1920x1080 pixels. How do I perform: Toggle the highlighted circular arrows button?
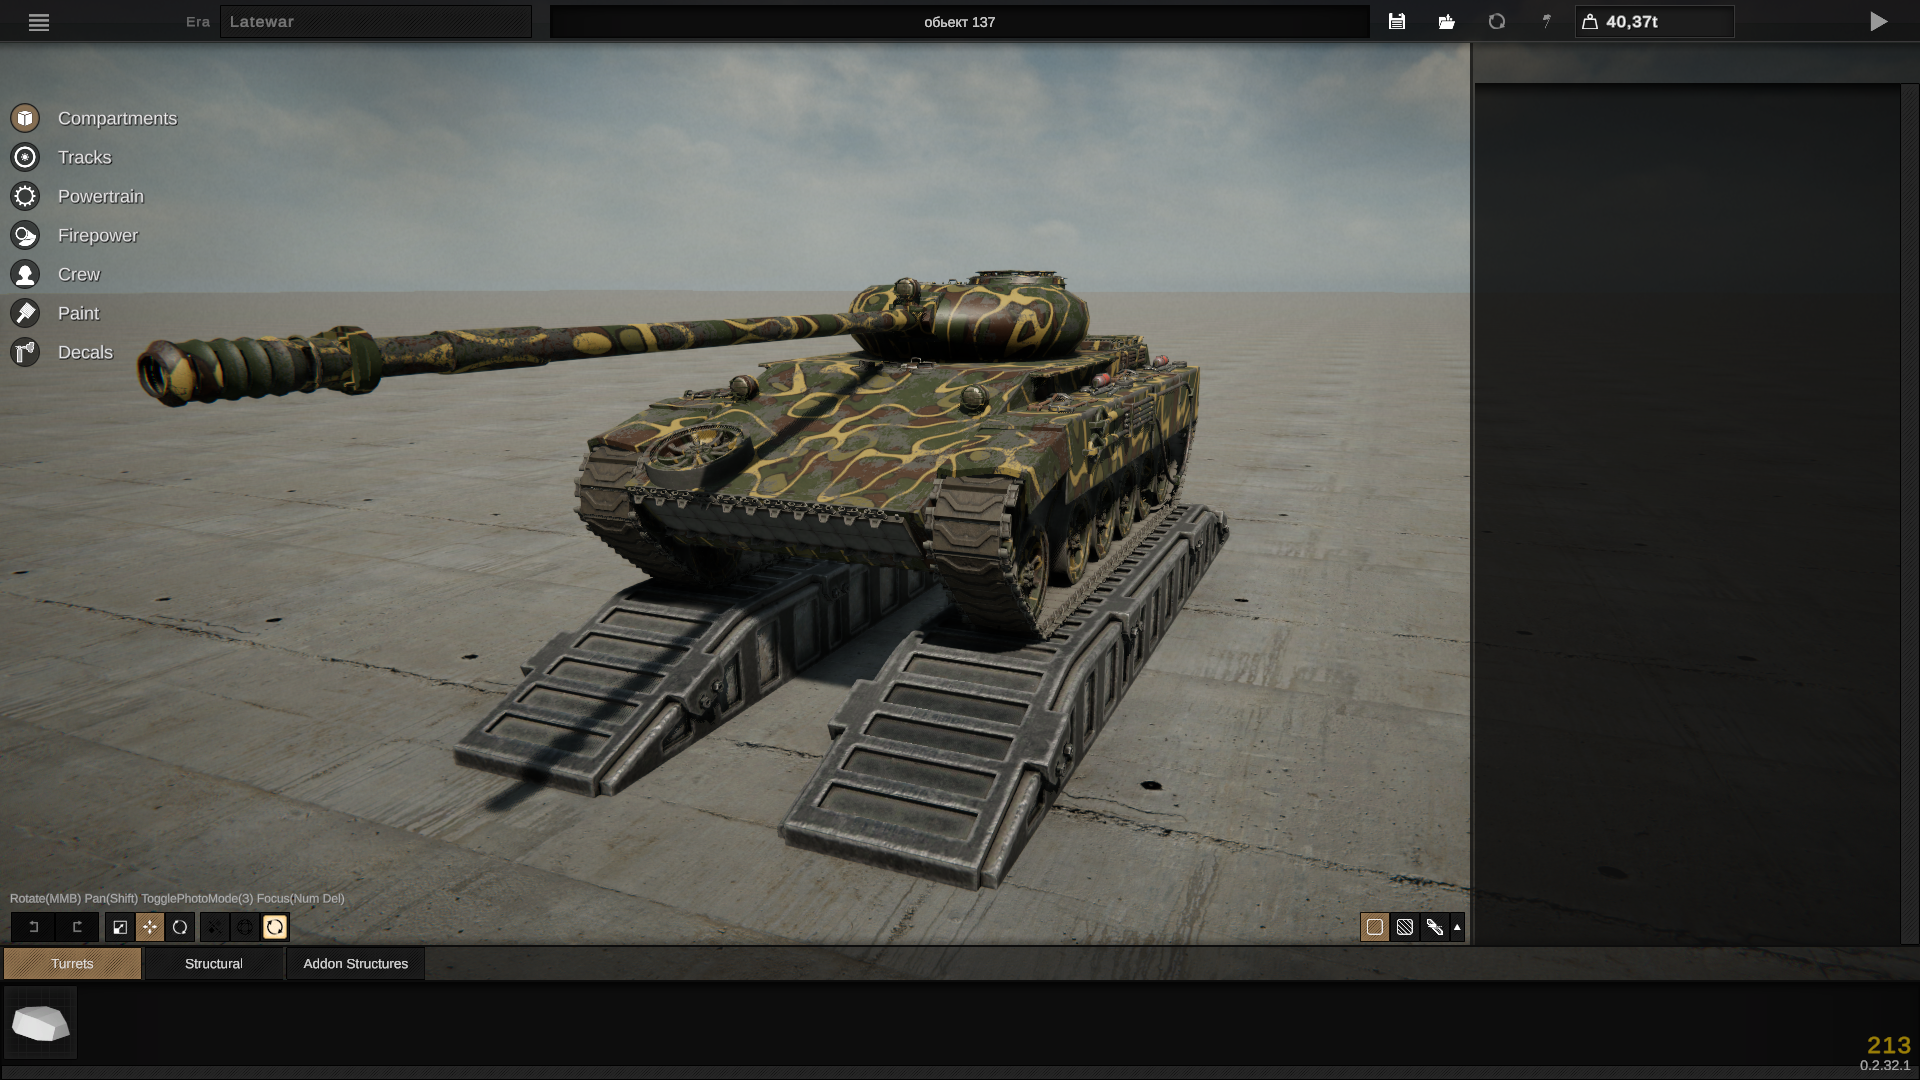point(275,927)
